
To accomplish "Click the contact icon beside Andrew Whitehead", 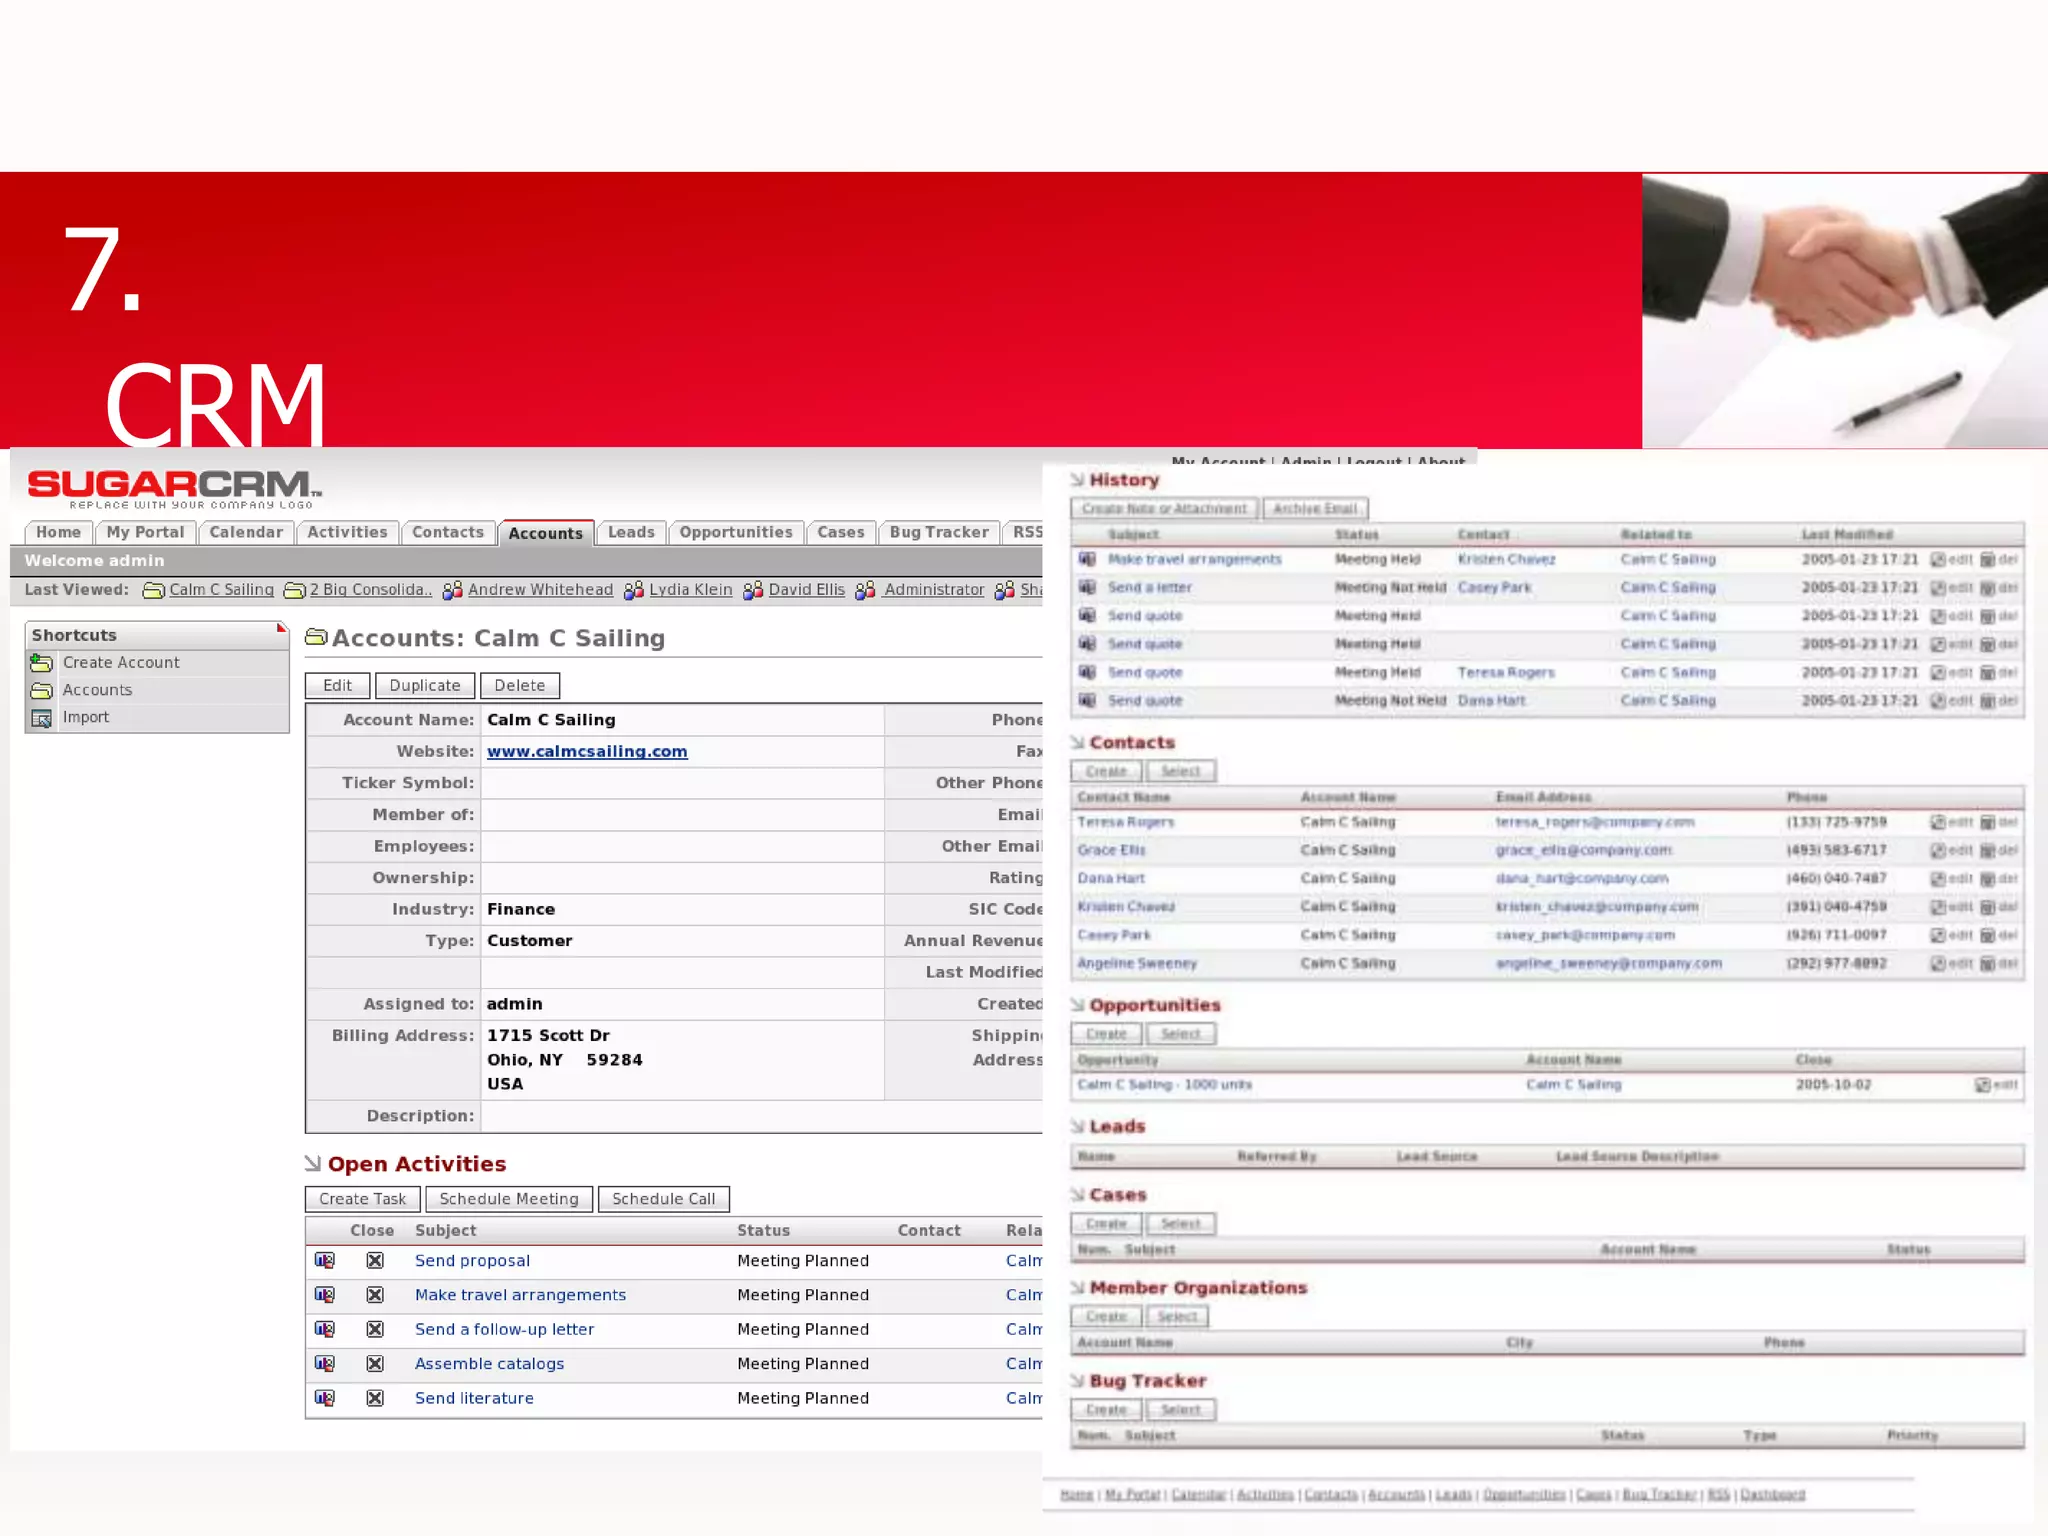I will (453, 591).
